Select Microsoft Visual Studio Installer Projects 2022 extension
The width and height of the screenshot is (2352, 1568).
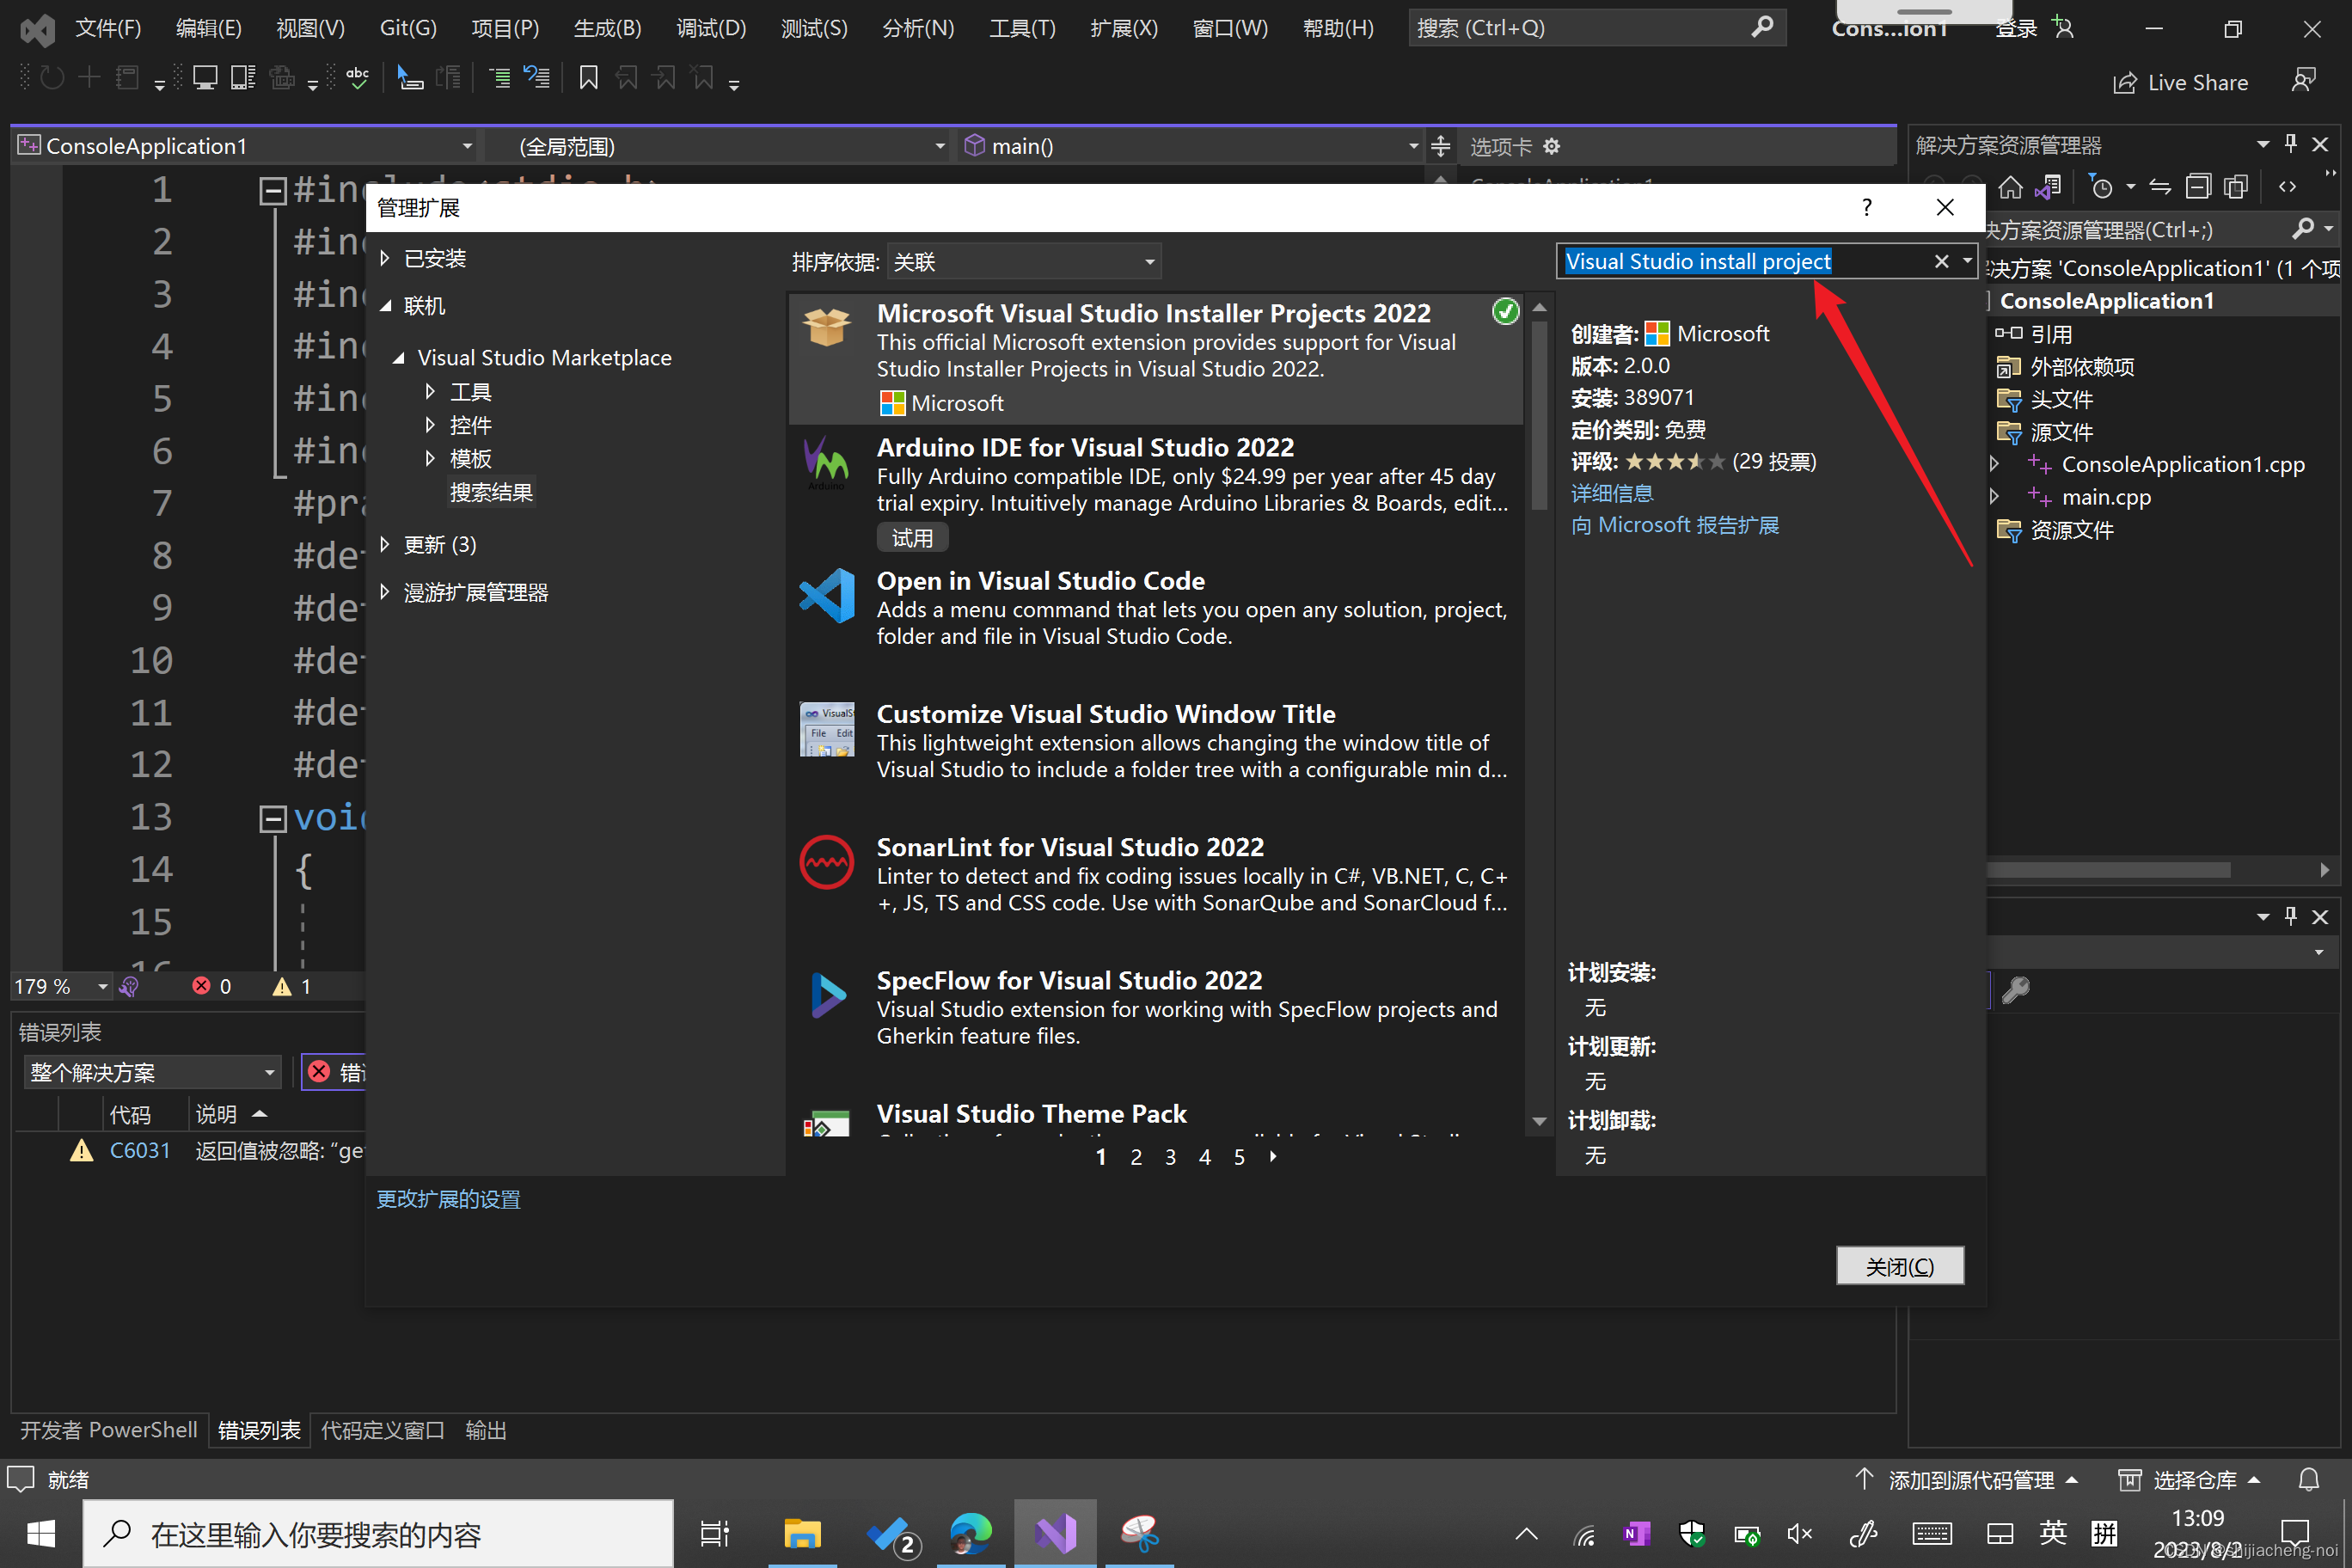coord(1156,358)
